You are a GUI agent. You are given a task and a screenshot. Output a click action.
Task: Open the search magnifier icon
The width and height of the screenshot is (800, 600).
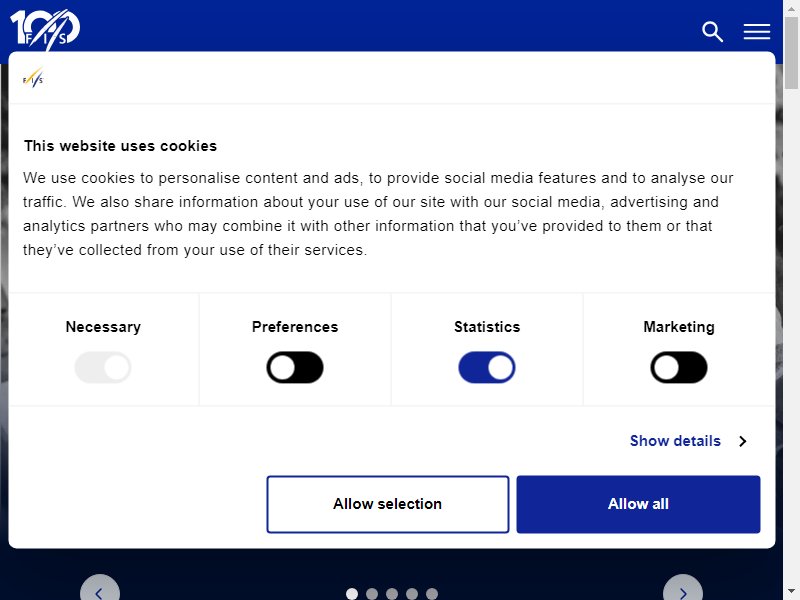(x=712, y=32)
